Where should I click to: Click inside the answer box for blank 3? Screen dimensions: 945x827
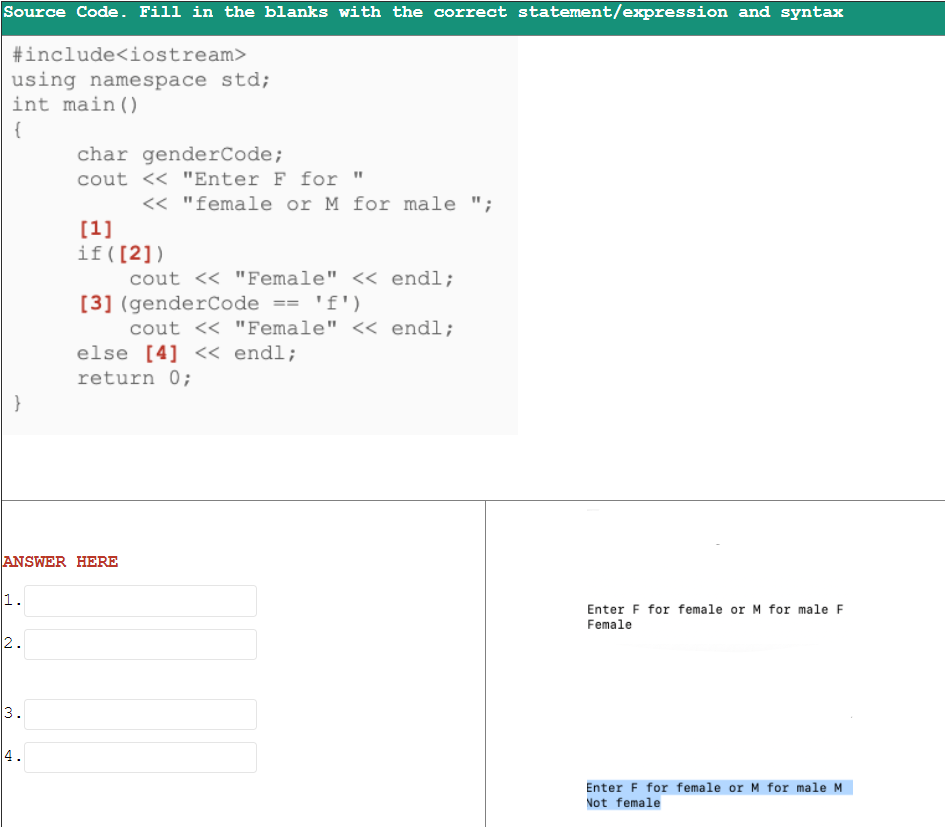140,714
